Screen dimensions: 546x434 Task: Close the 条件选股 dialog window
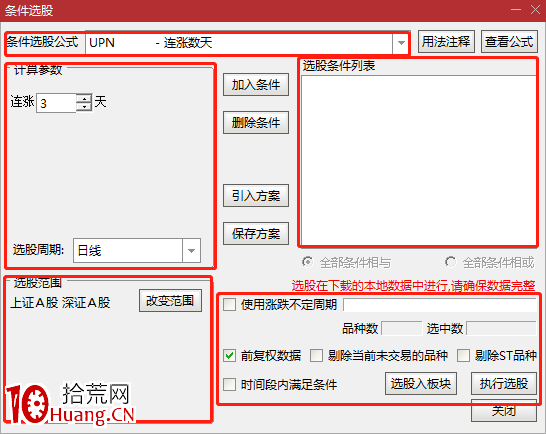coord(536,10)
